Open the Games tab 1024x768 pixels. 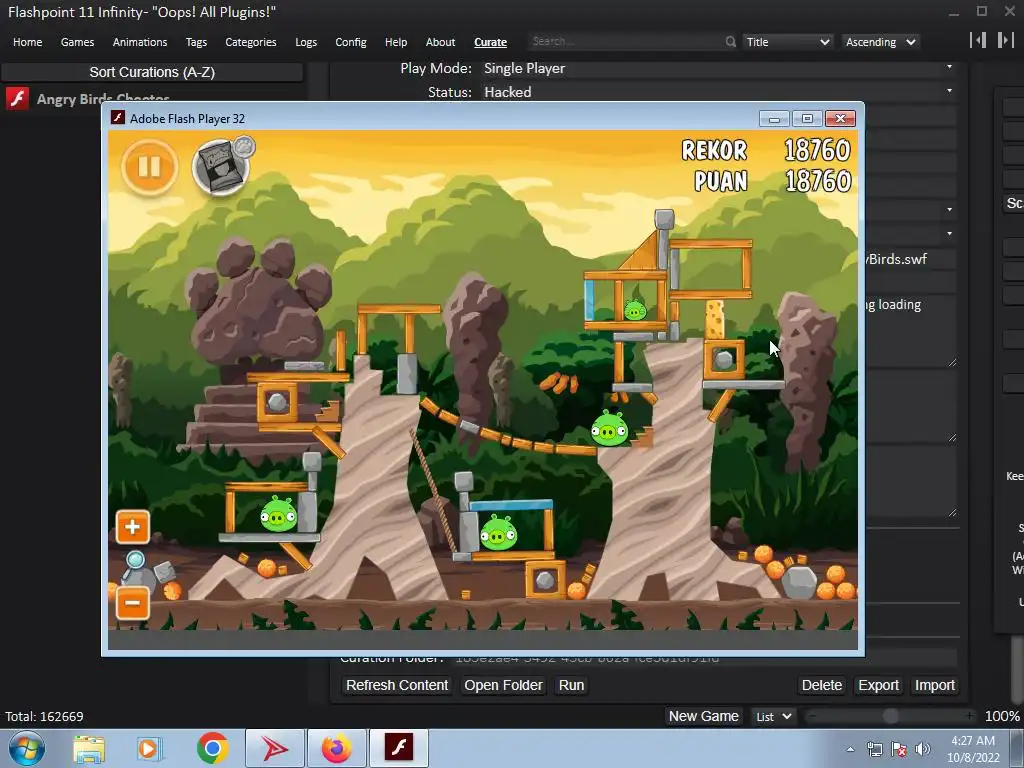[x=77, y=42]
